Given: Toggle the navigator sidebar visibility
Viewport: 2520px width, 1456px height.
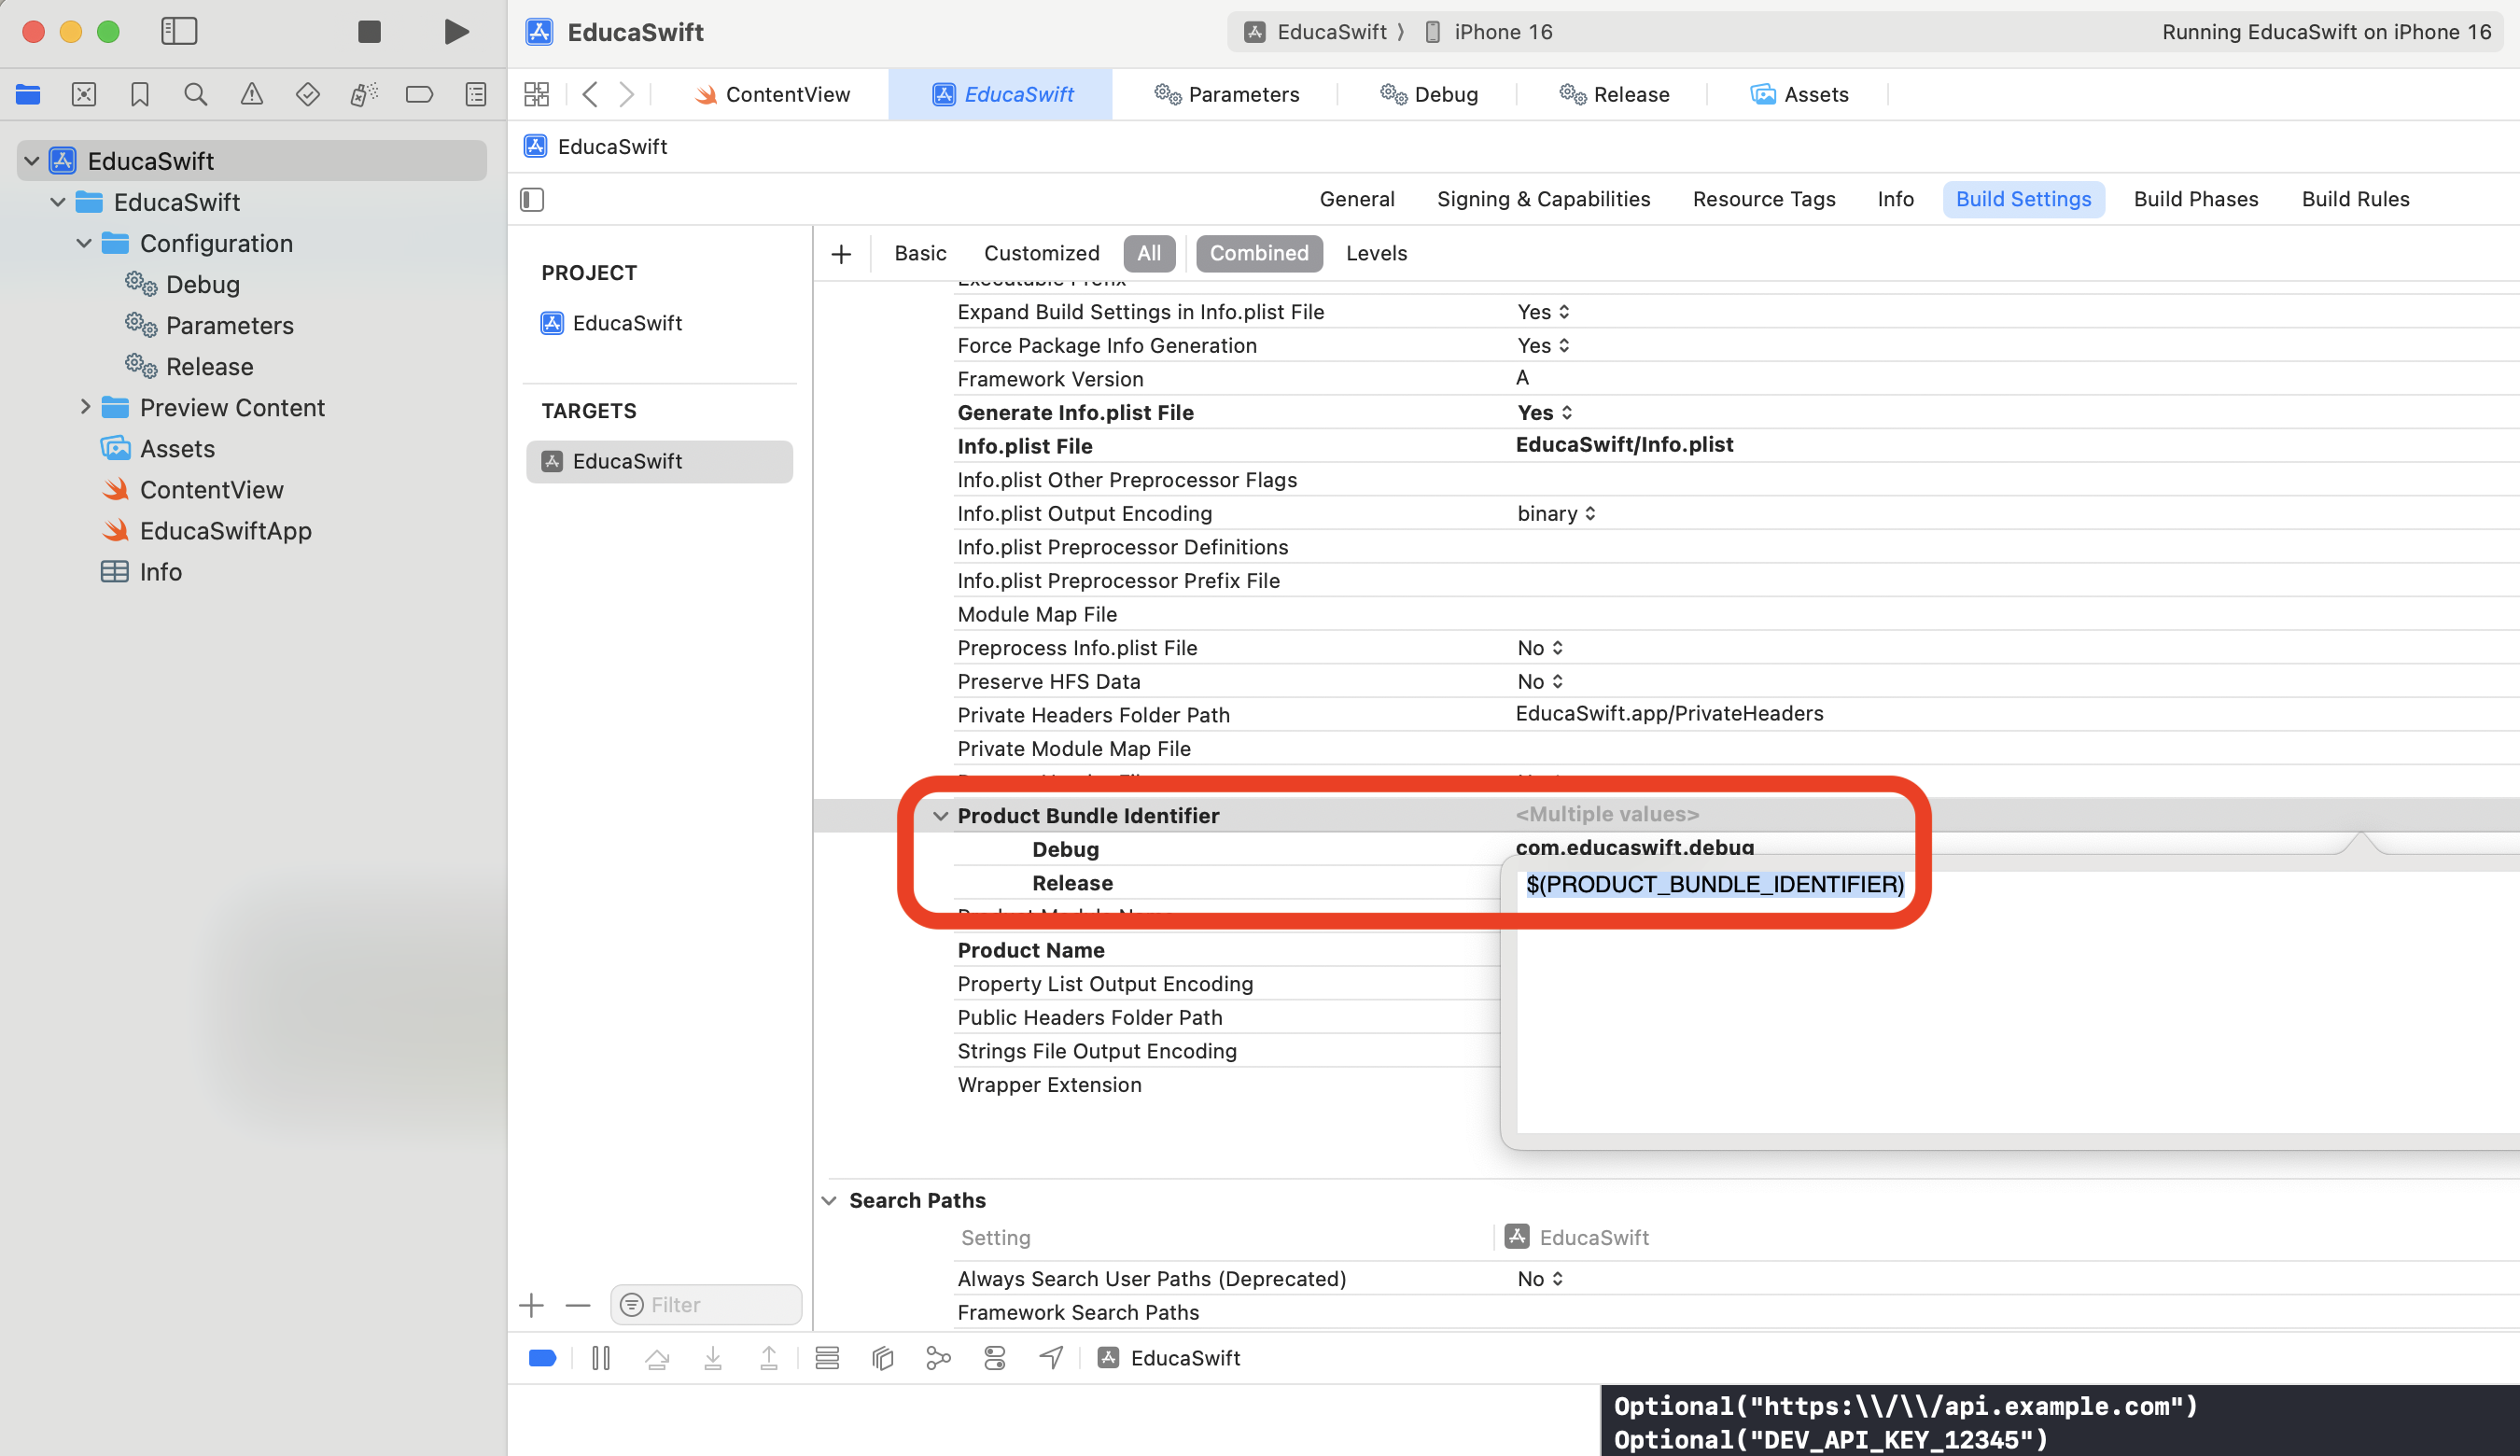Looking at the screenshot, I should coord(179,32).
